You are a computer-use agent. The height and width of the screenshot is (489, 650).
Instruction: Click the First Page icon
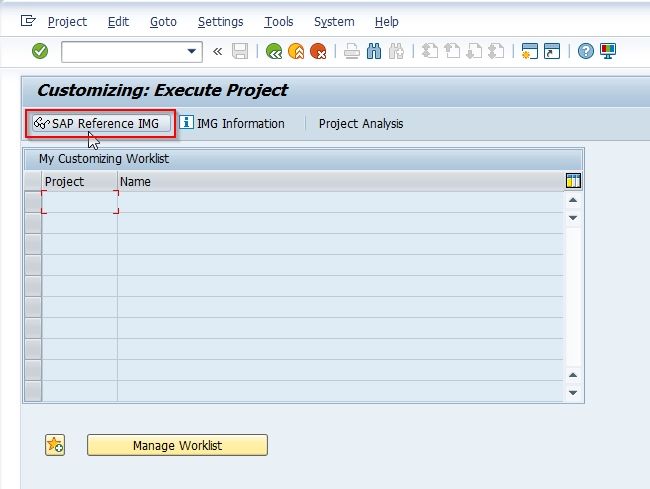[x=430, y=51]
